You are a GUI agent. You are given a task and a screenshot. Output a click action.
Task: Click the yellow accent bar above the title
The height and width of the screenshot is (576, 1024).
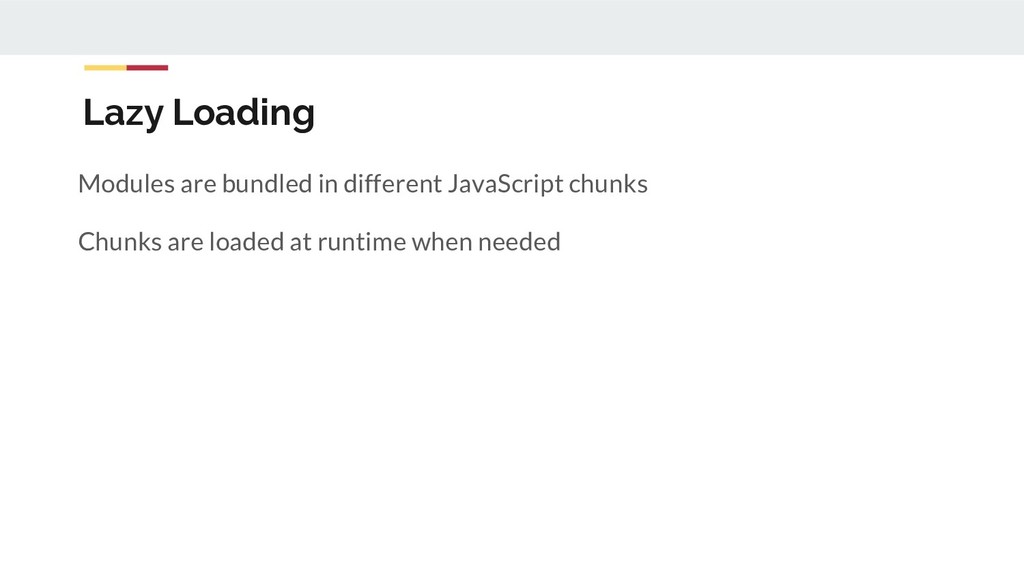tap(105, 68)
